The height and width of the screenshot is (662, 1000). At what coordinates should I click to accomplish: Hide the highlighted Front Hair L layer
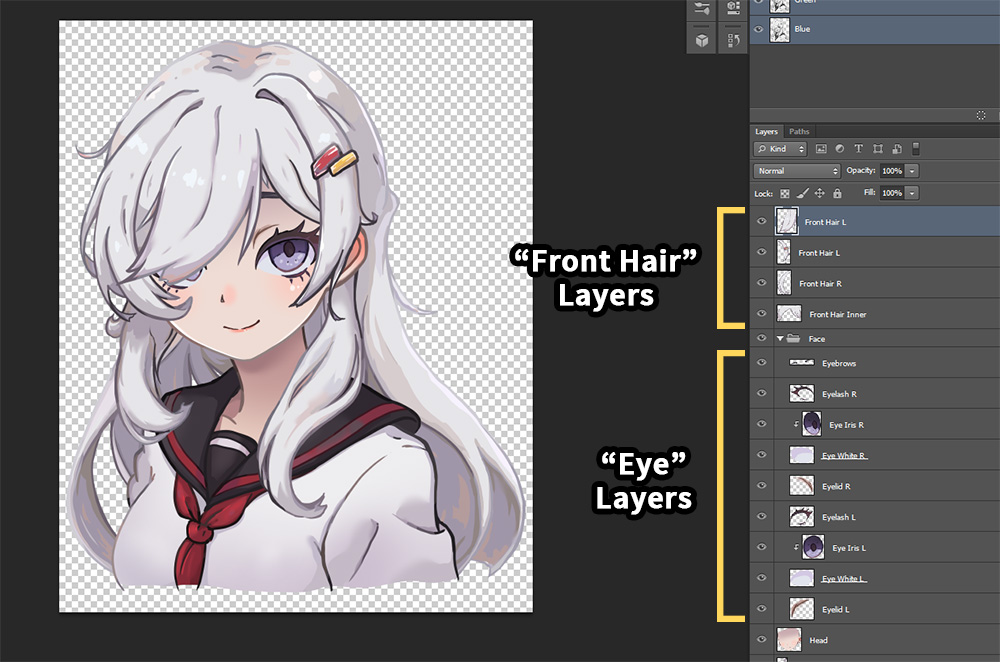761,221
